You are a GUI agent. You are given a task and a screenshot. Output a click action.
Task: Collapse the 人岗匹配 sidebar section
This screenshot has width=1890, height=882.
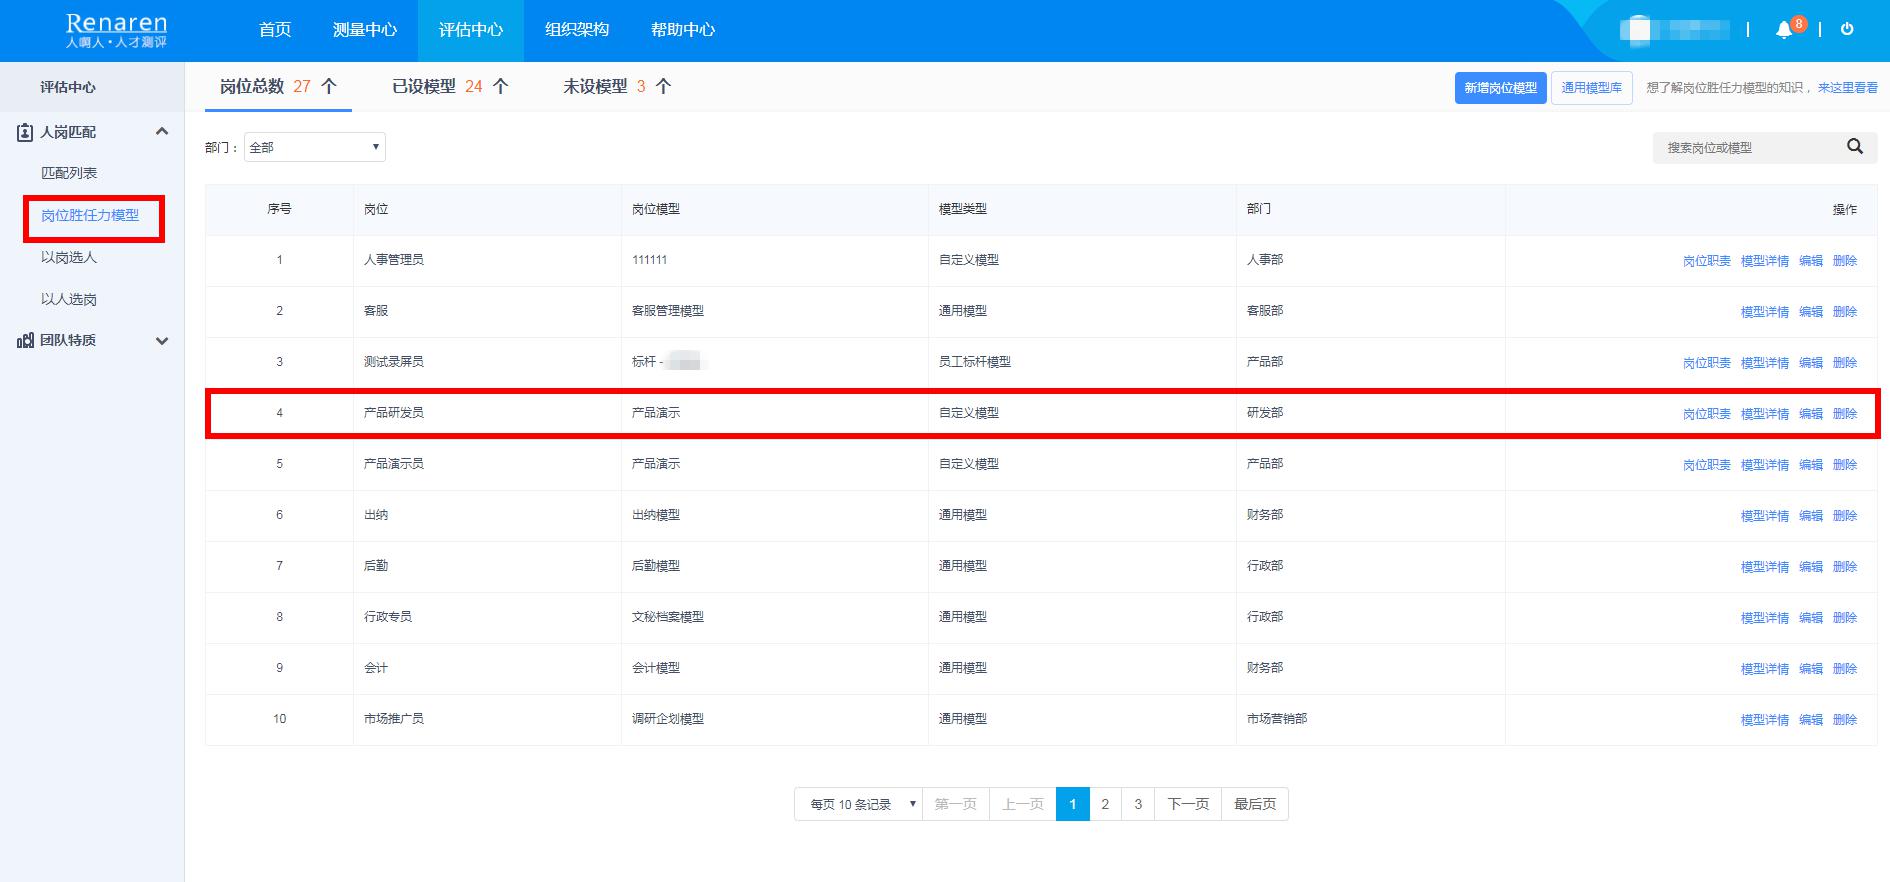click(161, 132)
